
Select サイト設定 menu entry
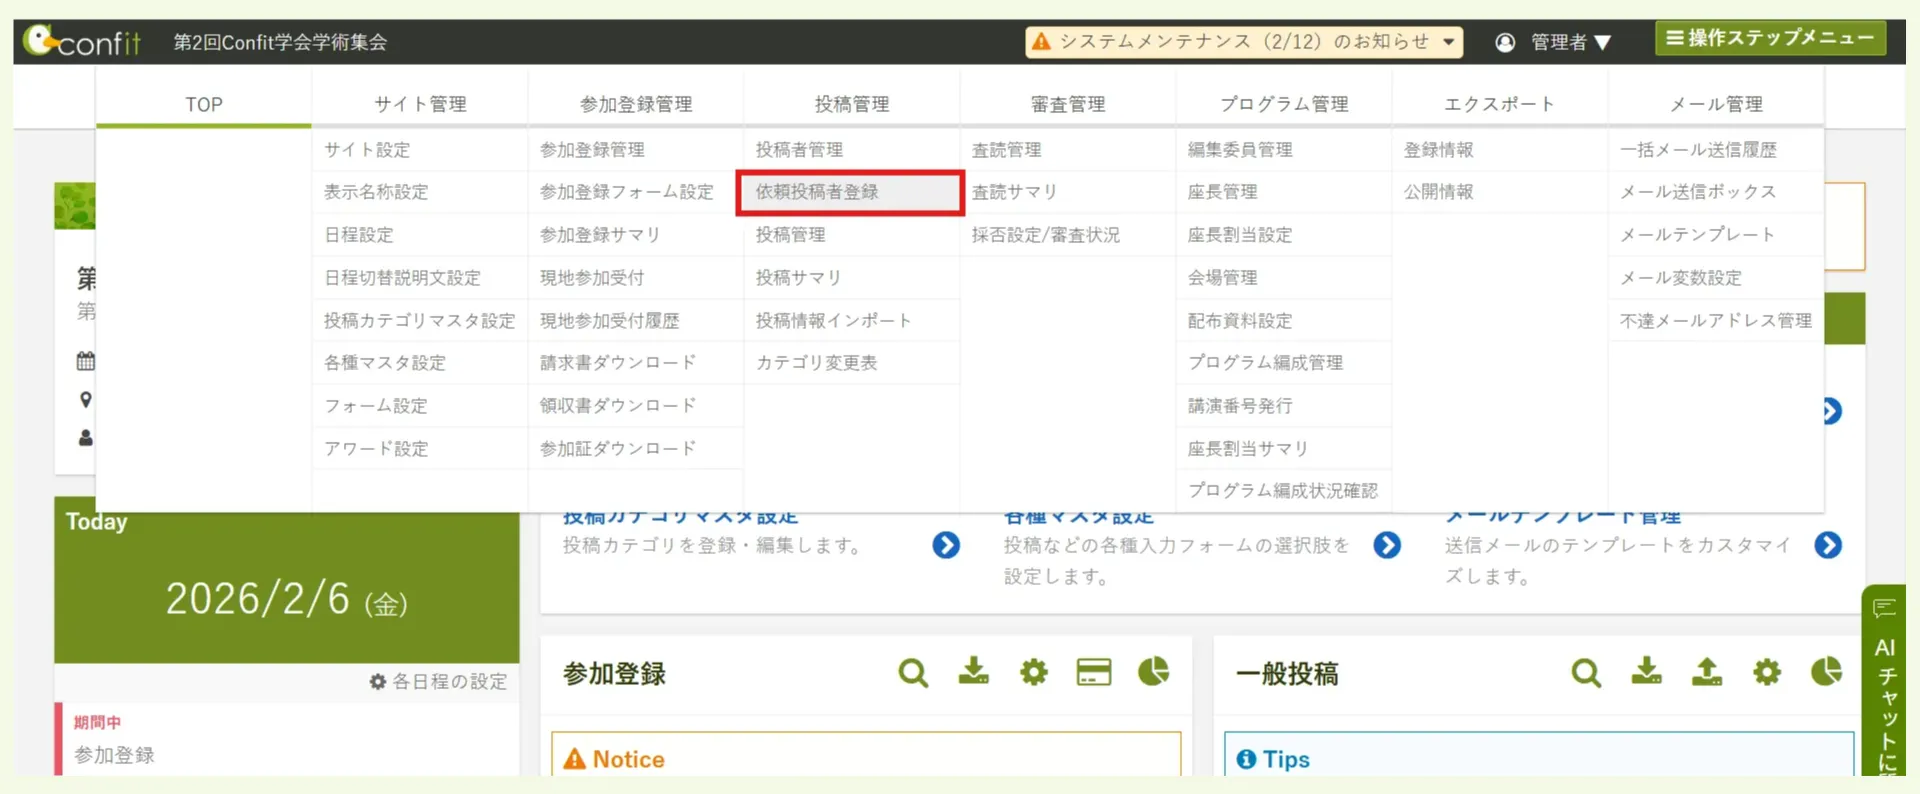click(420, 150)
